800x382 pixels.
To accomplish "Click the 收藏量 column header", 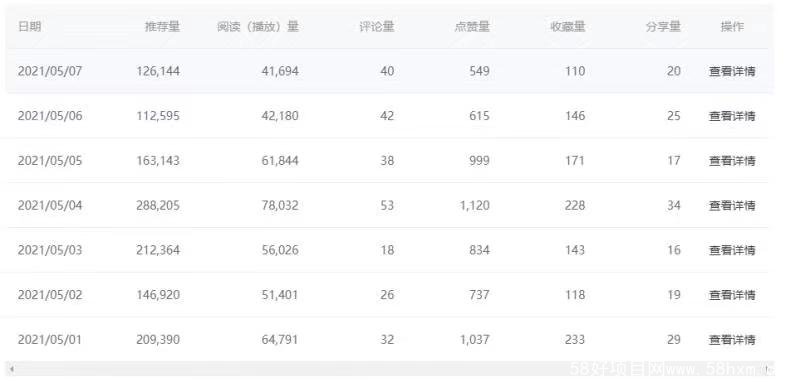I will point(567,27).
